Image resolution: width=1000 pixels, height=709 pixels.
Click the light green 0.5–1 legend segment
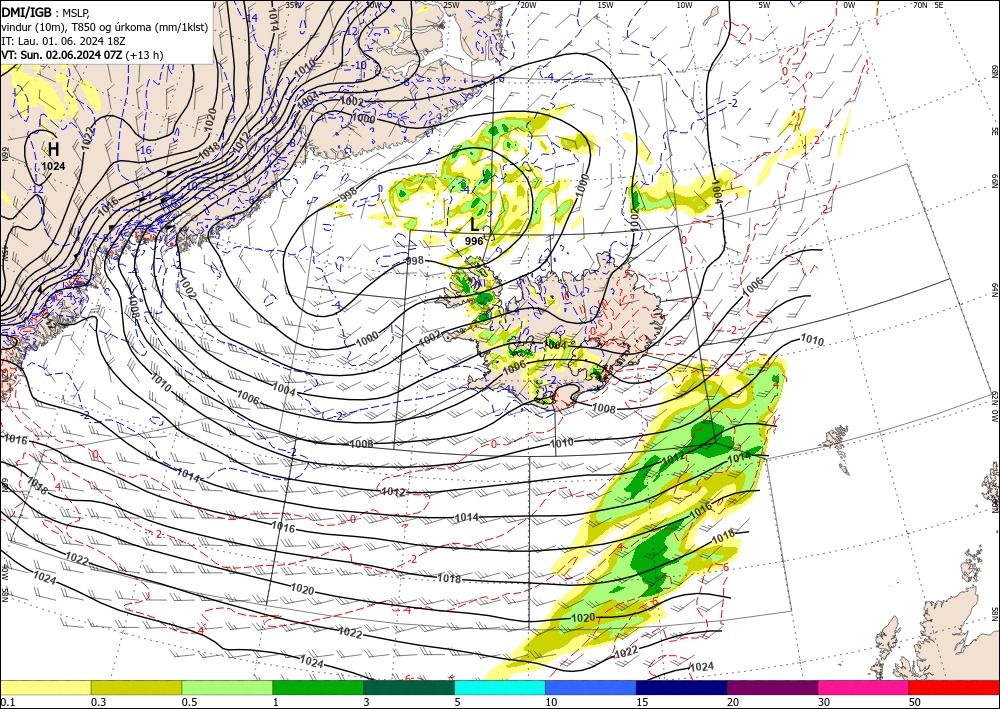click(x=227, y=687)
